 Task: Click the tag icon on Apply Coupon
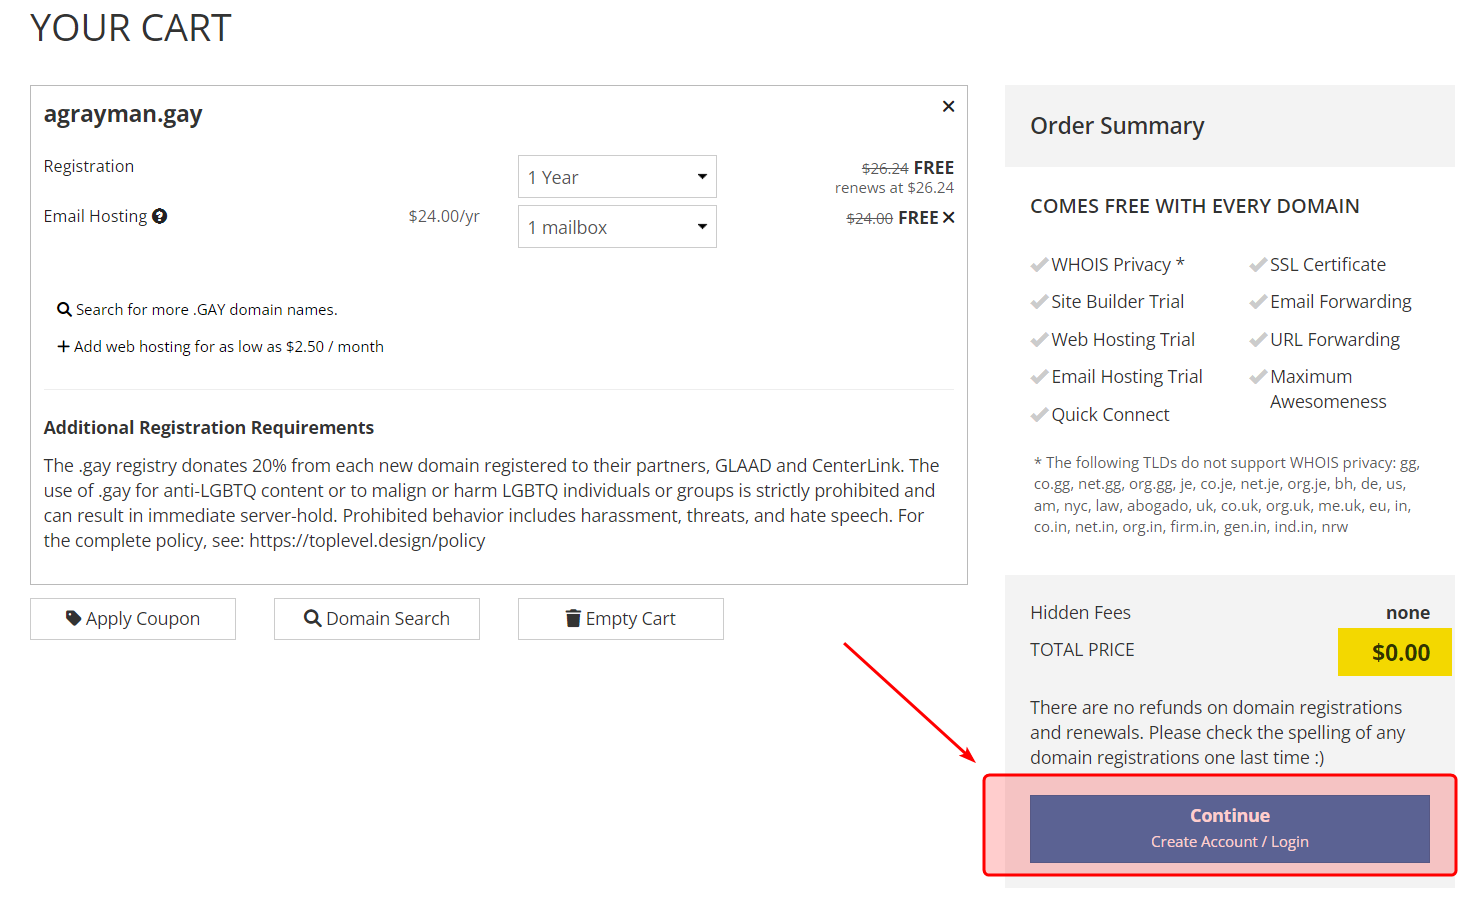coord(73,618)
